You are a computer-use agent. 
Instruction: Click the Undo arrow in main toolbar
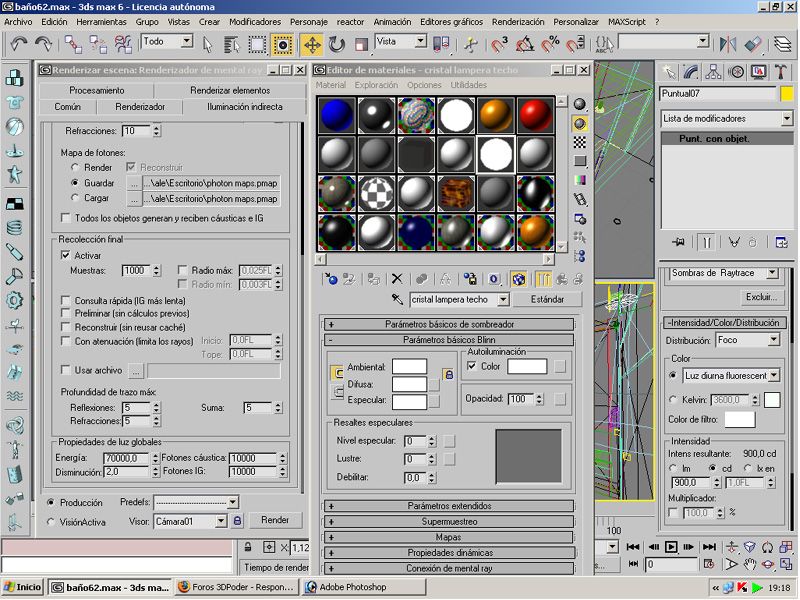click(x=19, y=44)
